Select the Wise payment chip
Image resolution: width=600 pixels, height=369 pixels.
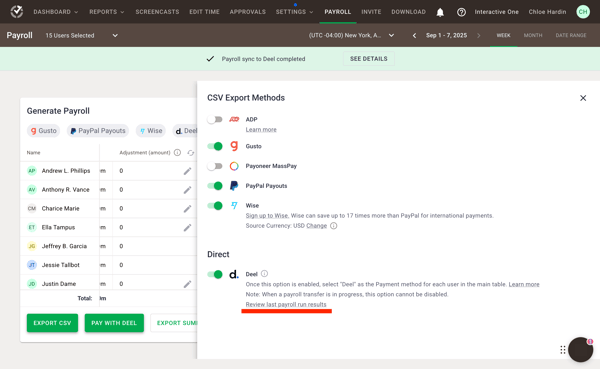pos(151,131)
